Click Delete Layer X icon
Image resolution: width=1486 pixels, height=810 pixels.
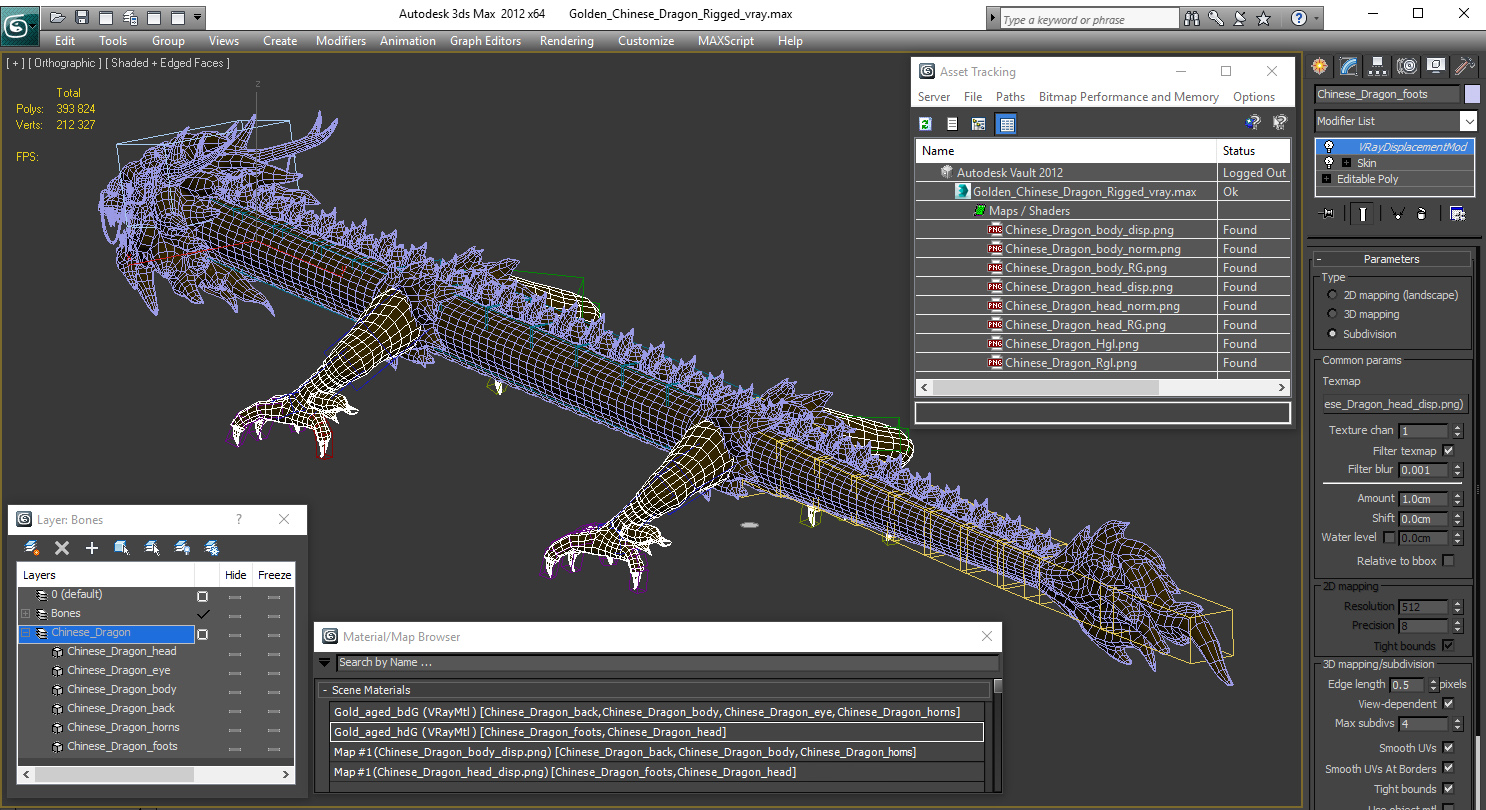coord(62,548)
